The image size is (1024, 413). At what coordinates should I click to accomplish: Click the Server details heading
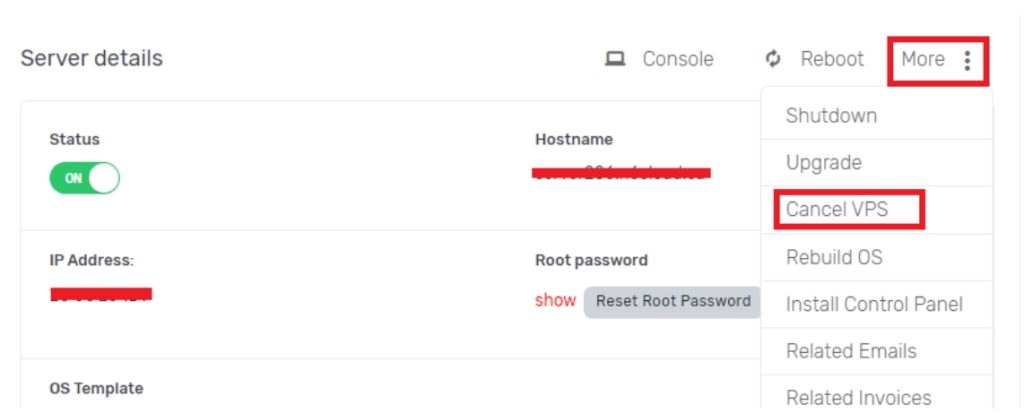pos(91,58)
